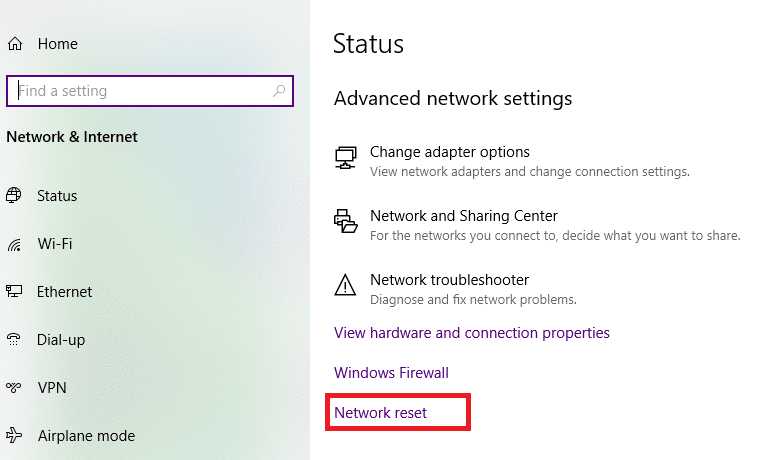This screenshot has height=460, width=774.
Task: Click the Dial-up connection icon
Action: [15, 340]
